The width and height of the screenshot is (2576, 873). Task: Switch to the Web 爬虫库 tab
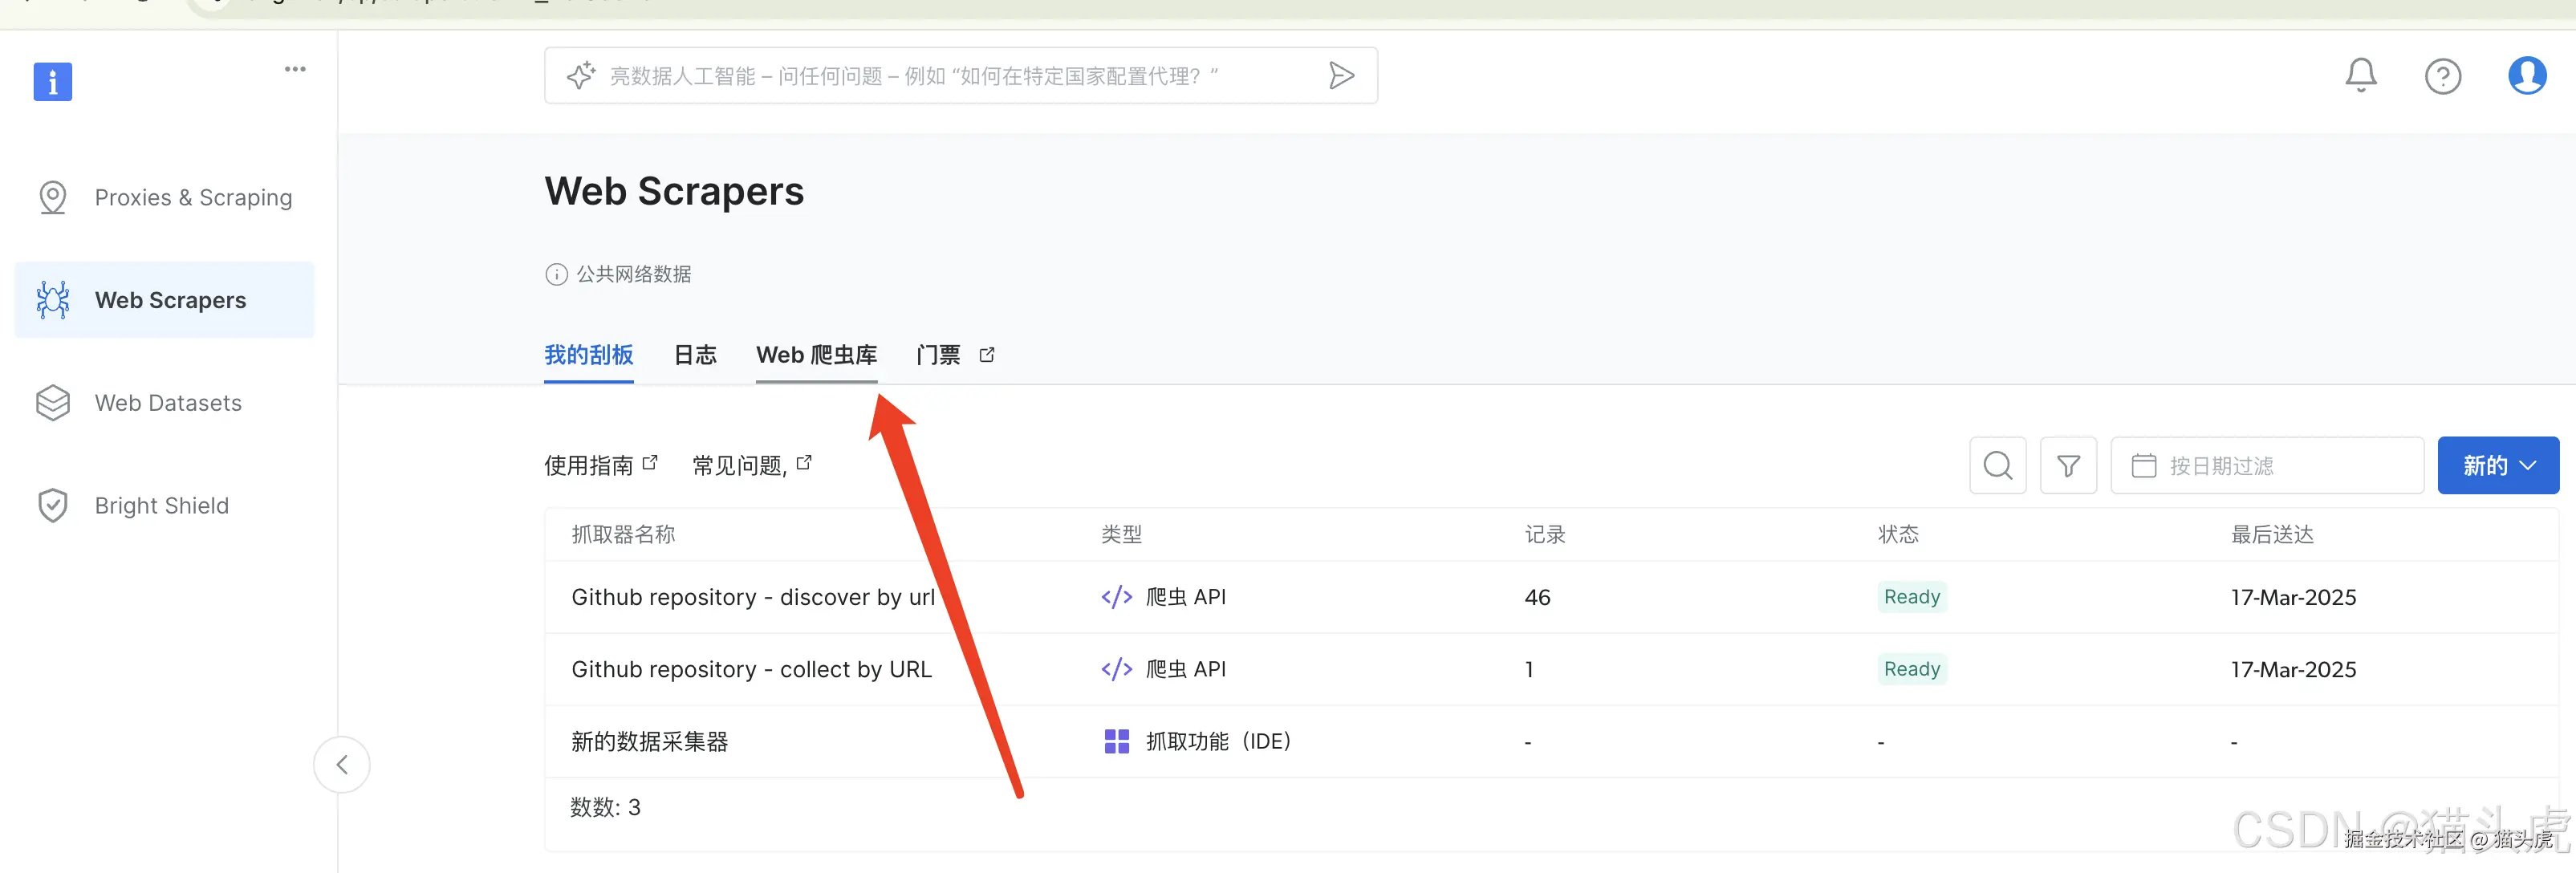coord(816,355)
